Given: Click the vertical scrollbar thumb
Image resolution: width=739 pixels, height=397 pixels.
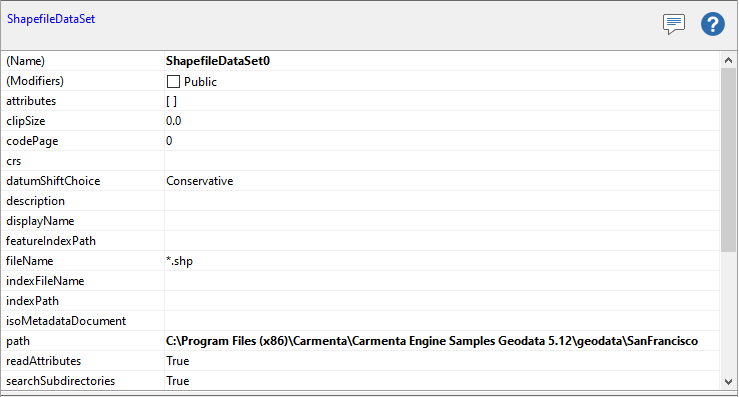Looking at the screenshot, I should pyautogui.click(x=728, y=159).
